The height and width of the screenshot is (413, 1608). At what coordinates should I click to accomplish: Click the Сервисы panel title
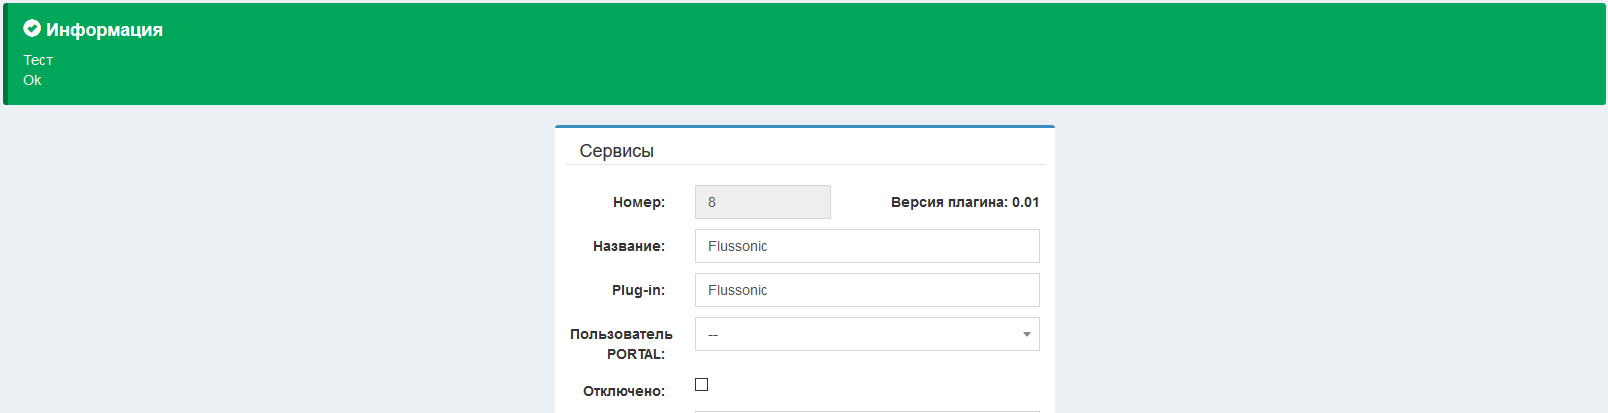(616, 151)
